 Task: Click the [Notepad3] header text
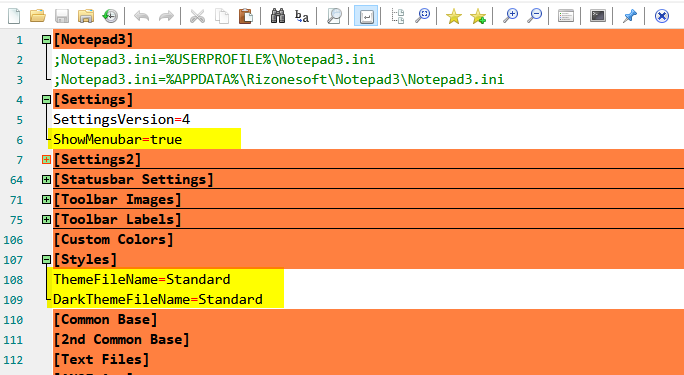(x=93, y=40)
